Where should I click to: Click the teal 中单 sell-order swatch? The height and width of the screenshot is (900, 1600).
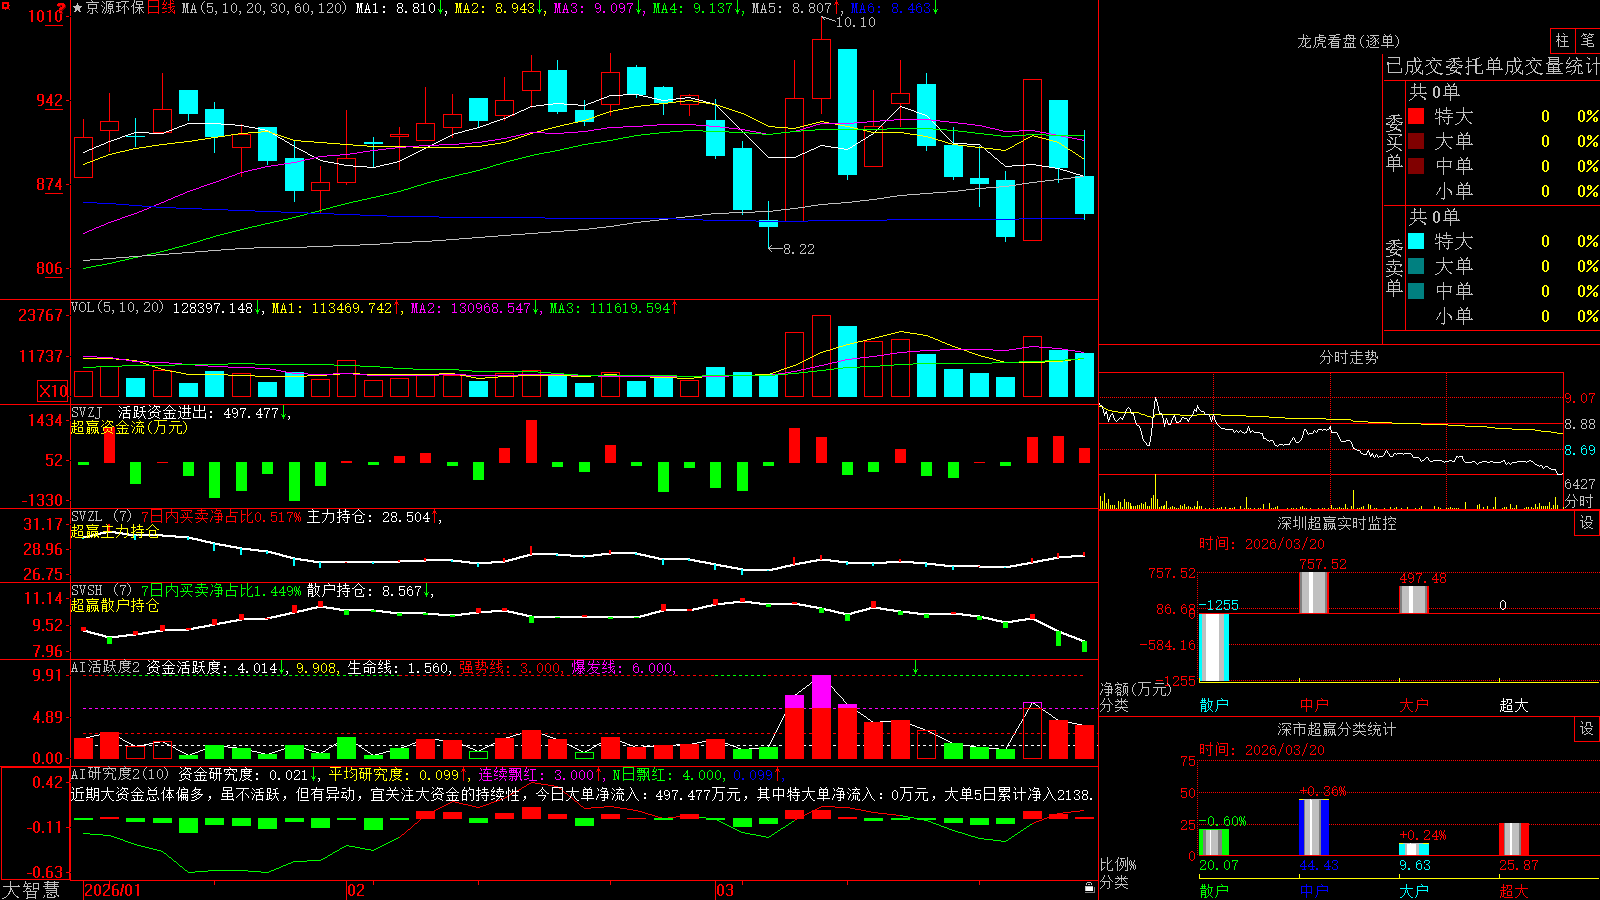[x=1416, y=291]
